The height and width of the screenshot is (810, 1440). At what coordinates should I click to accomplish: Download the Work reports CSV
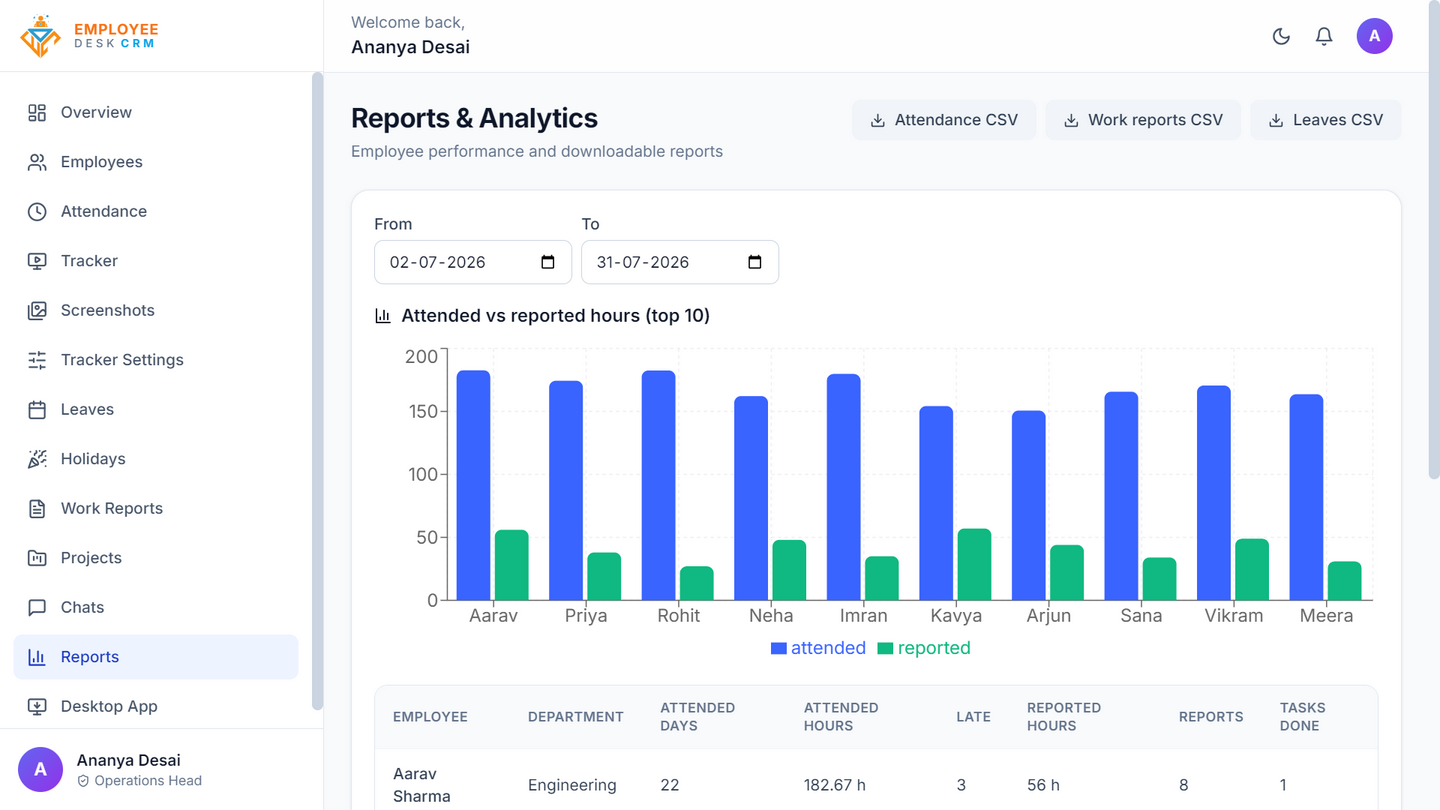pos(1143,120)
